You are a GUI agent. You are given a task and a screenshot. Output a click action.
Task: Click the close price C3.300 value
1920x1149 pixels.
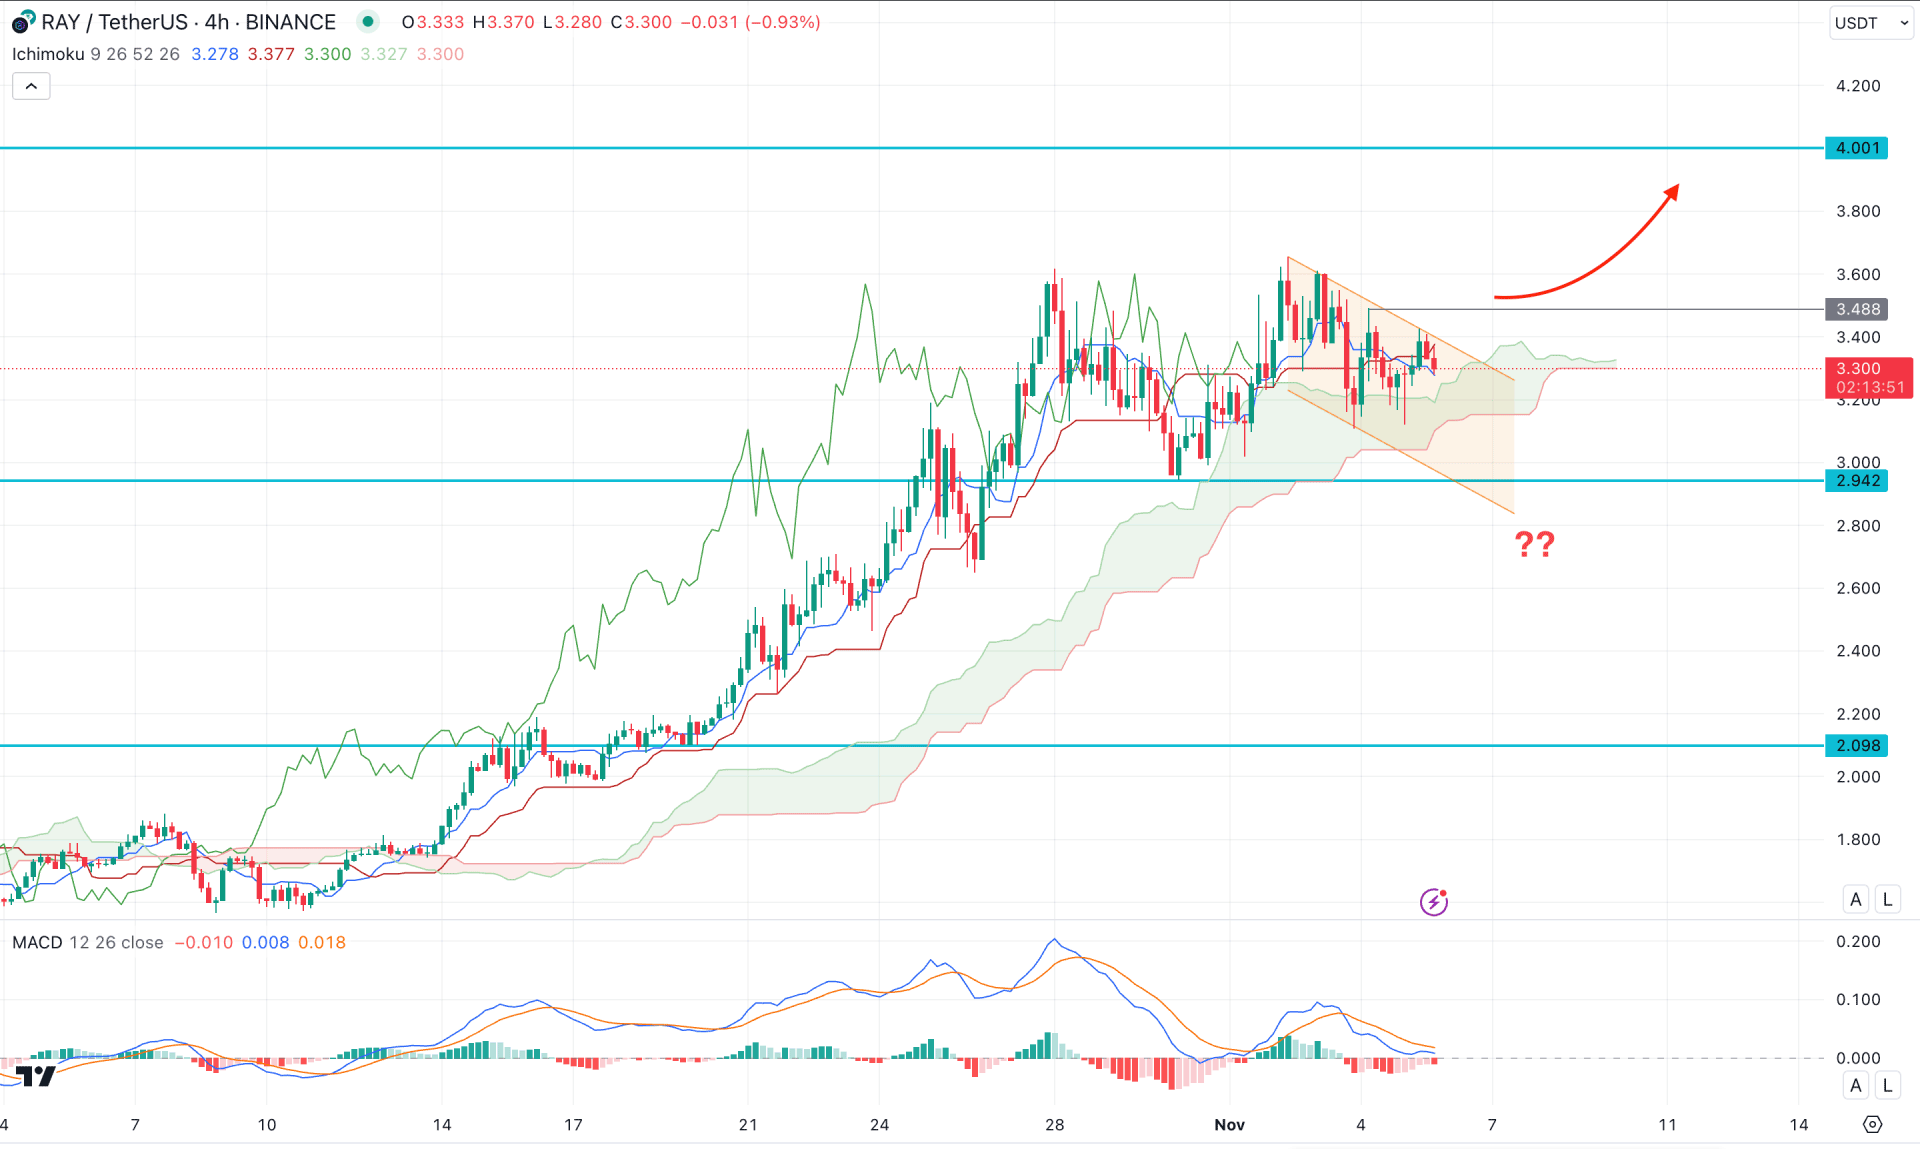pos(641,22)
